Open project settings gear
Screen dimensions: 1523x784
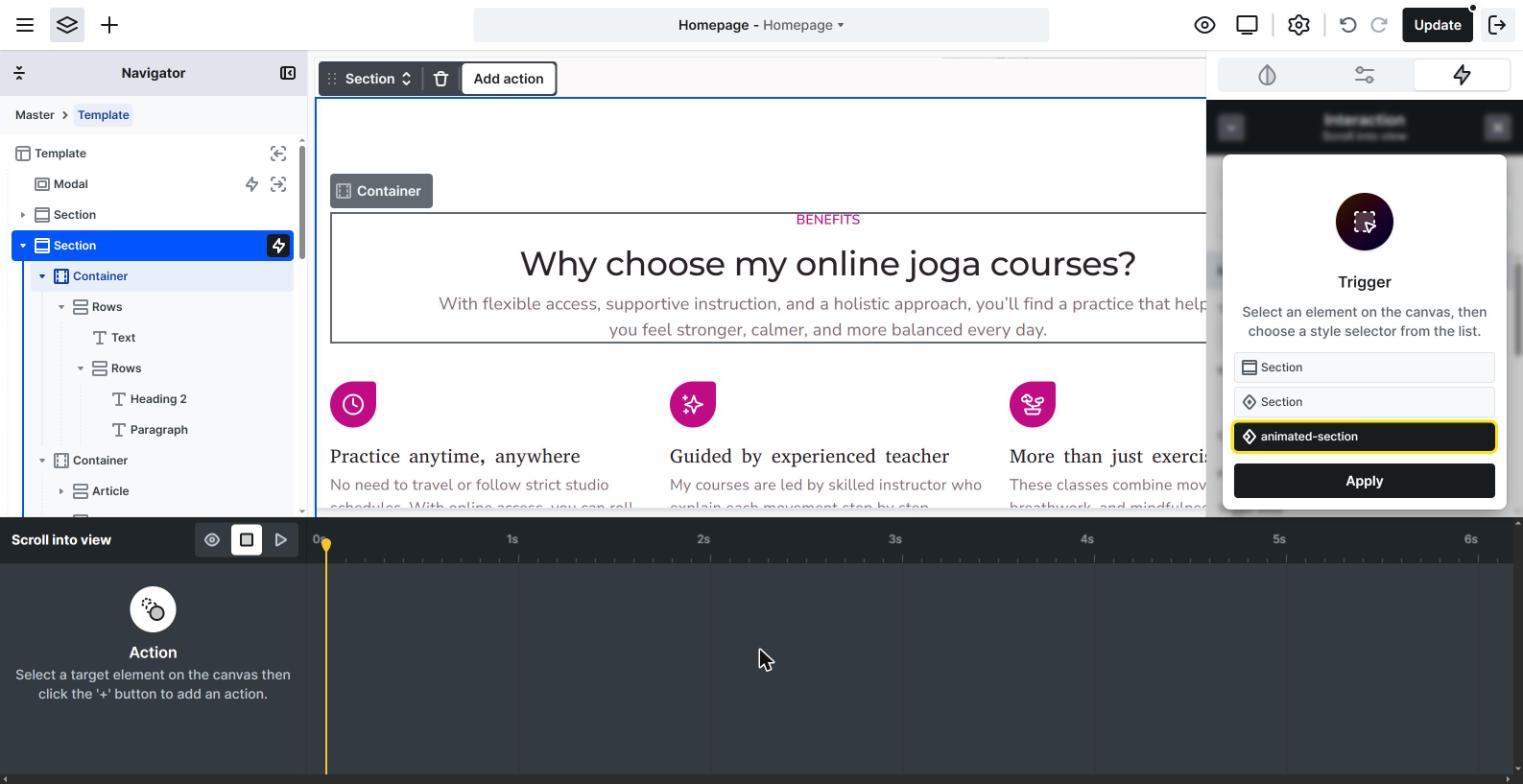point(1299,25)
